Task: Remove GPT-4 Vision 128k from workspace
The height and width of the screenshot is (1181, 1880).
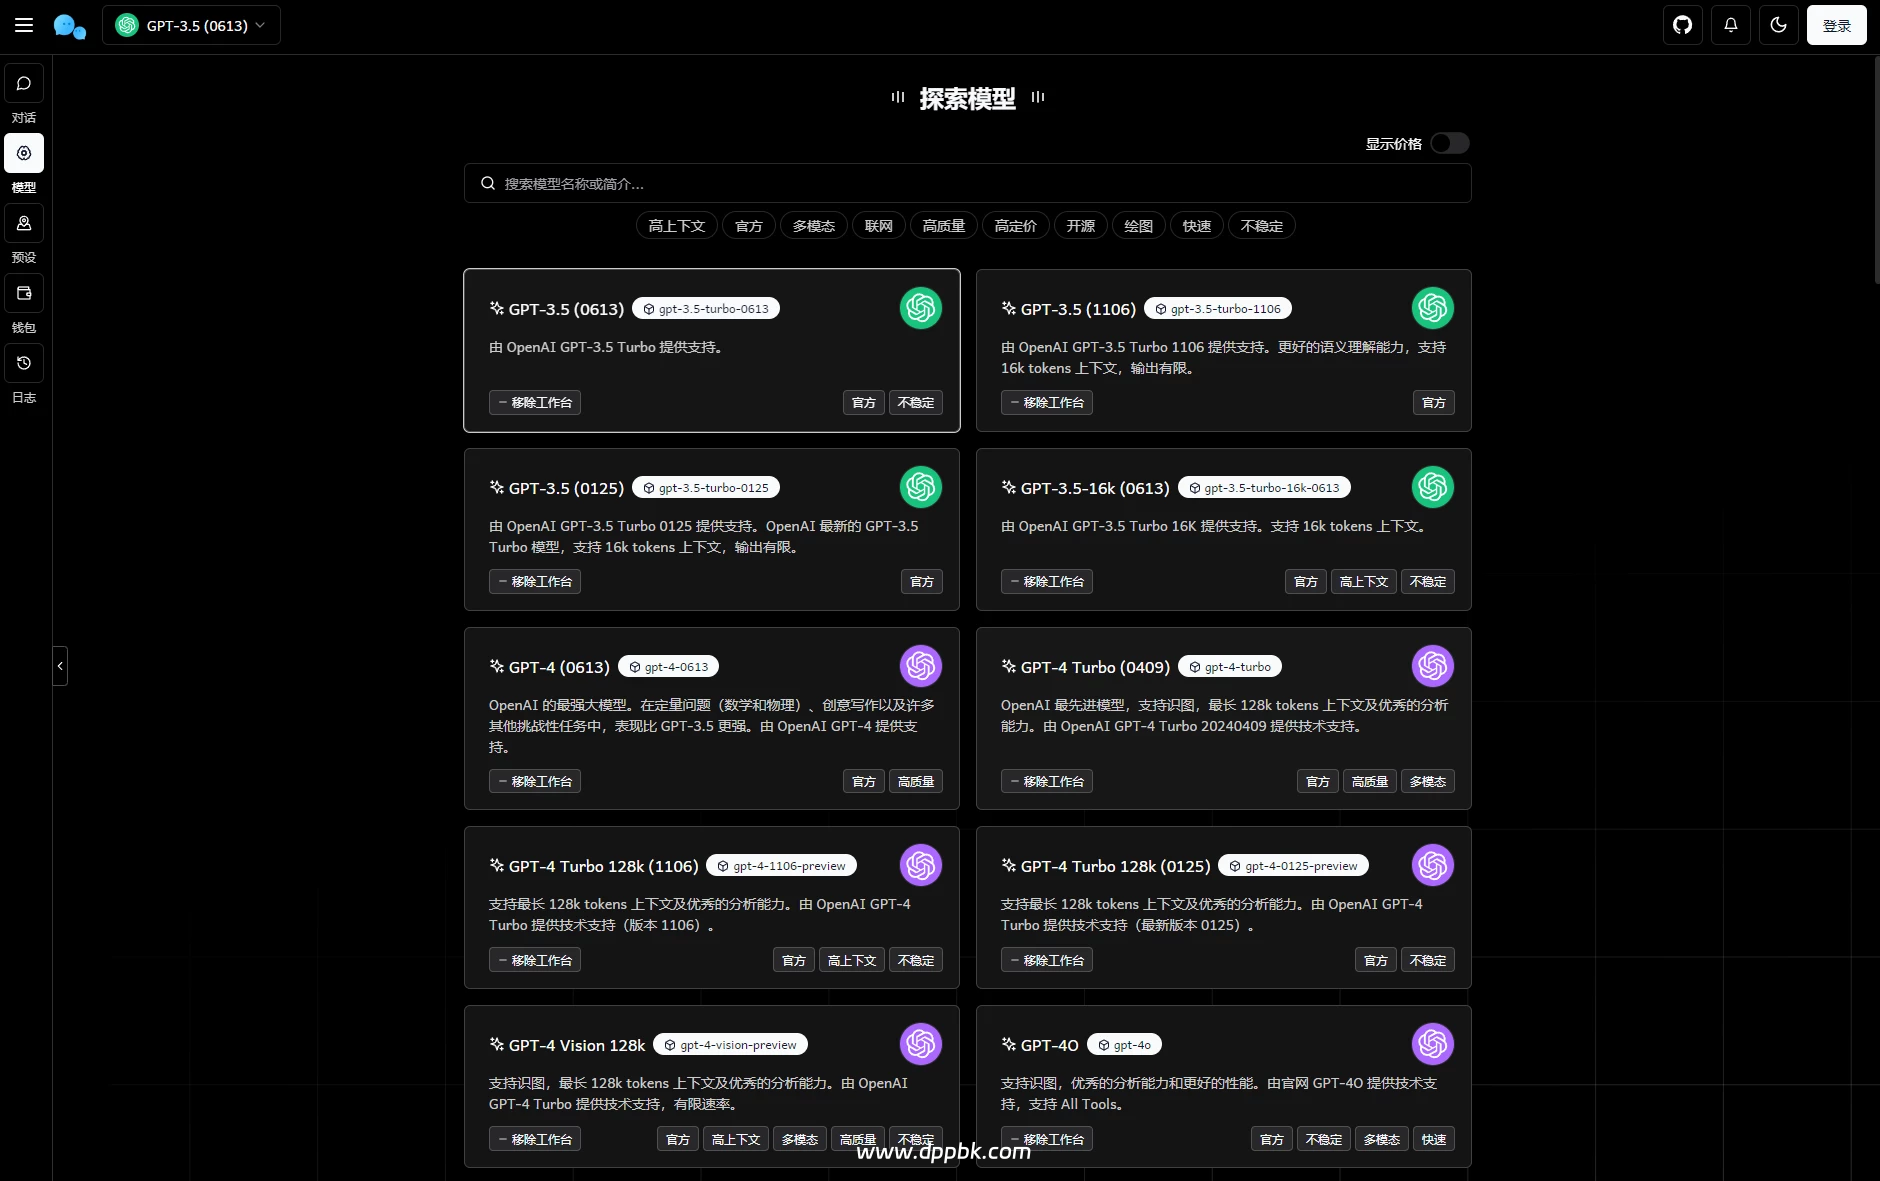Action: (535, 1140)
